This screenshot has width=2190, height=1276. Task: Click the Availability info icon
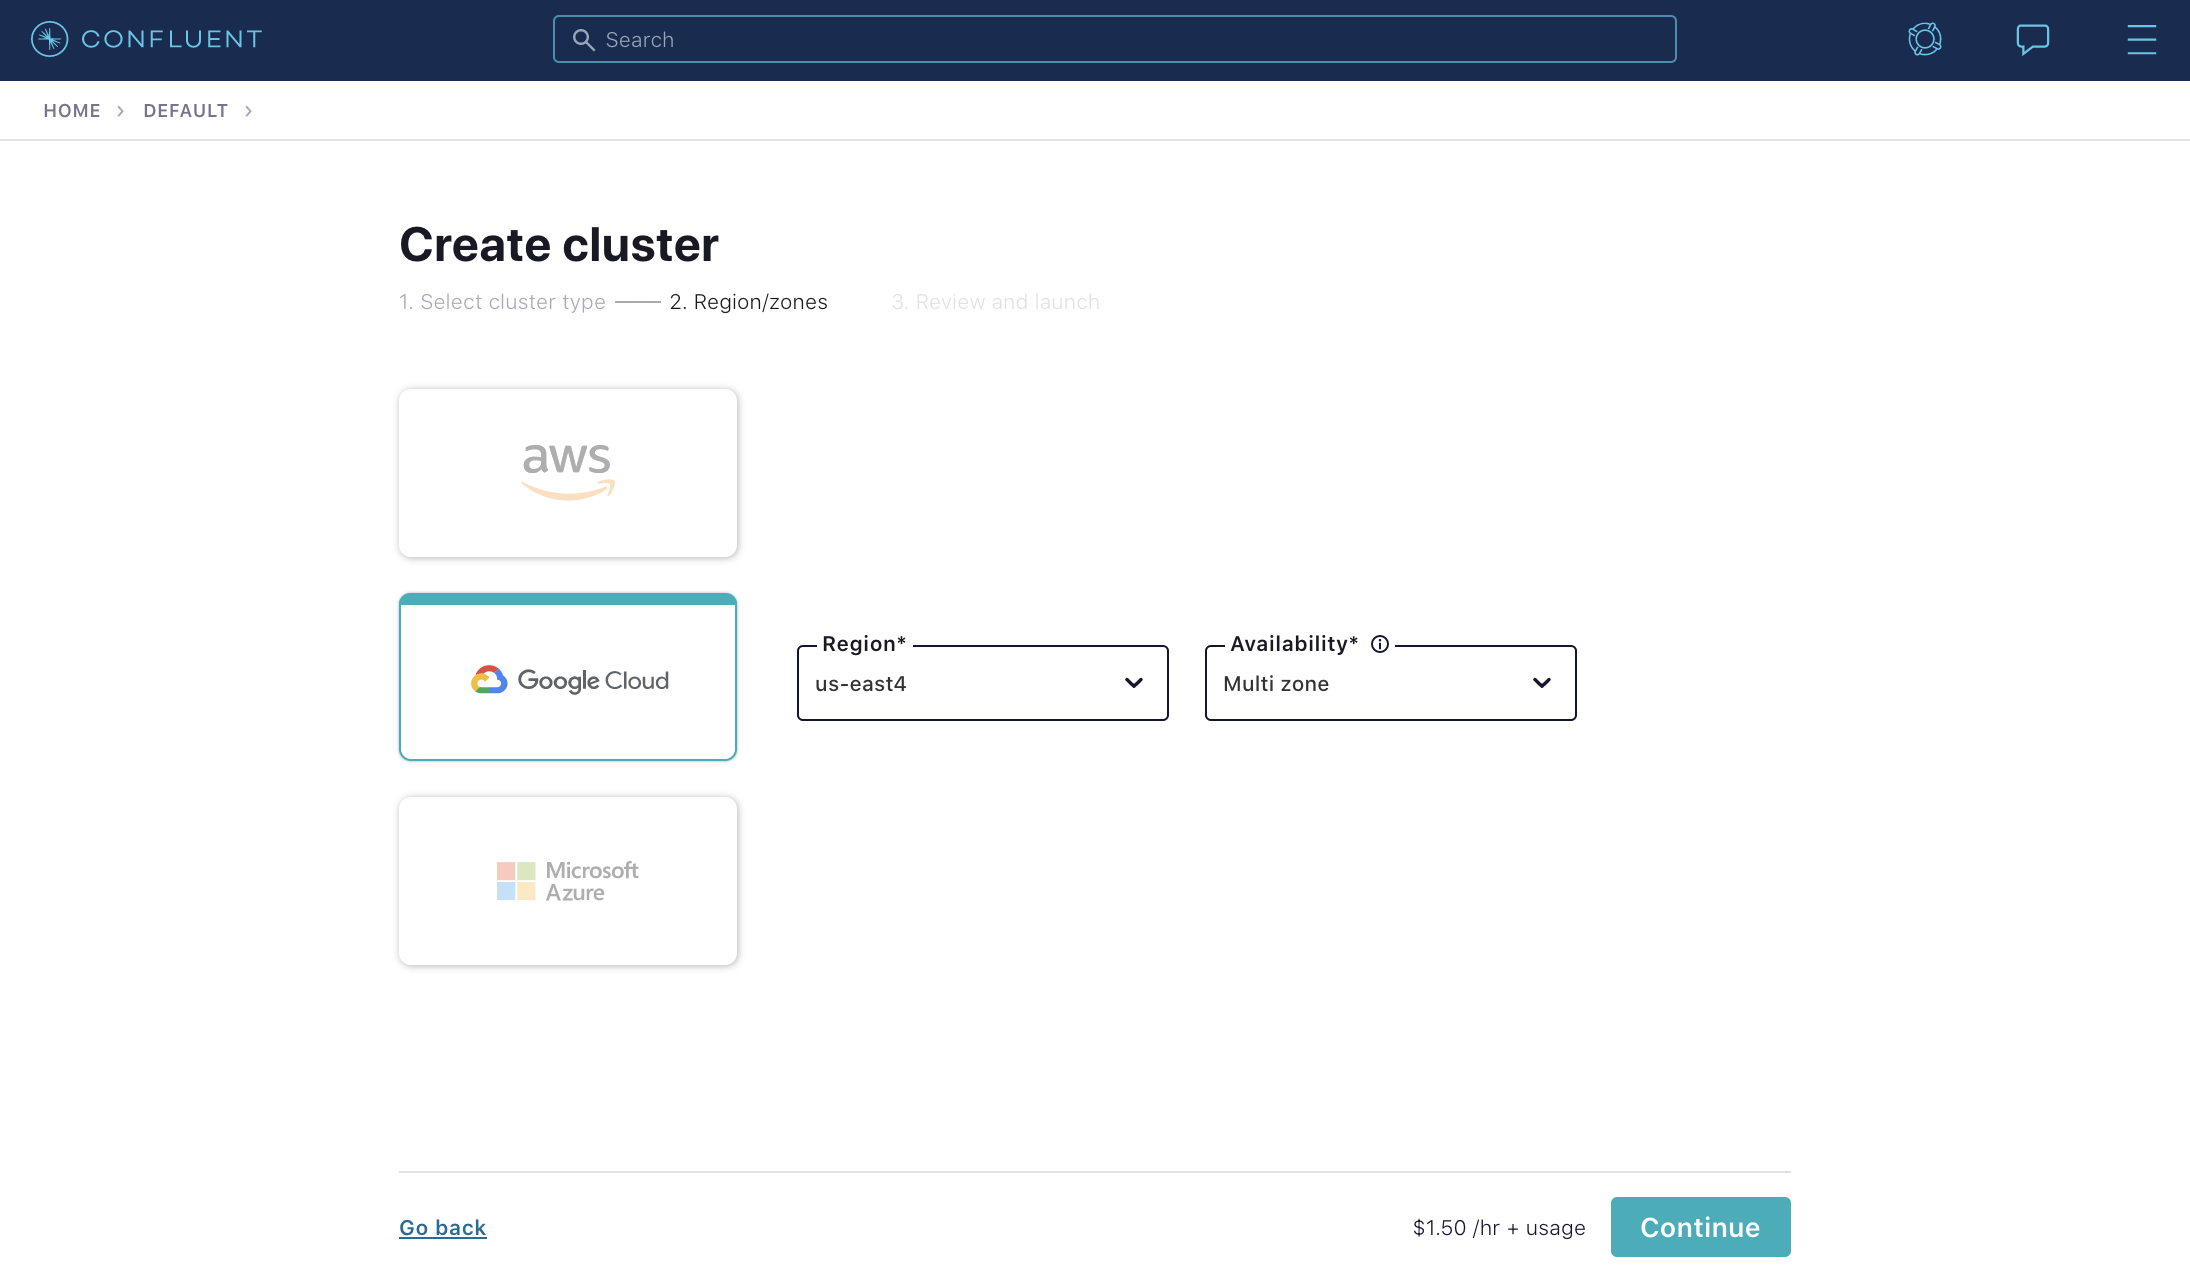coord(1380,644)
